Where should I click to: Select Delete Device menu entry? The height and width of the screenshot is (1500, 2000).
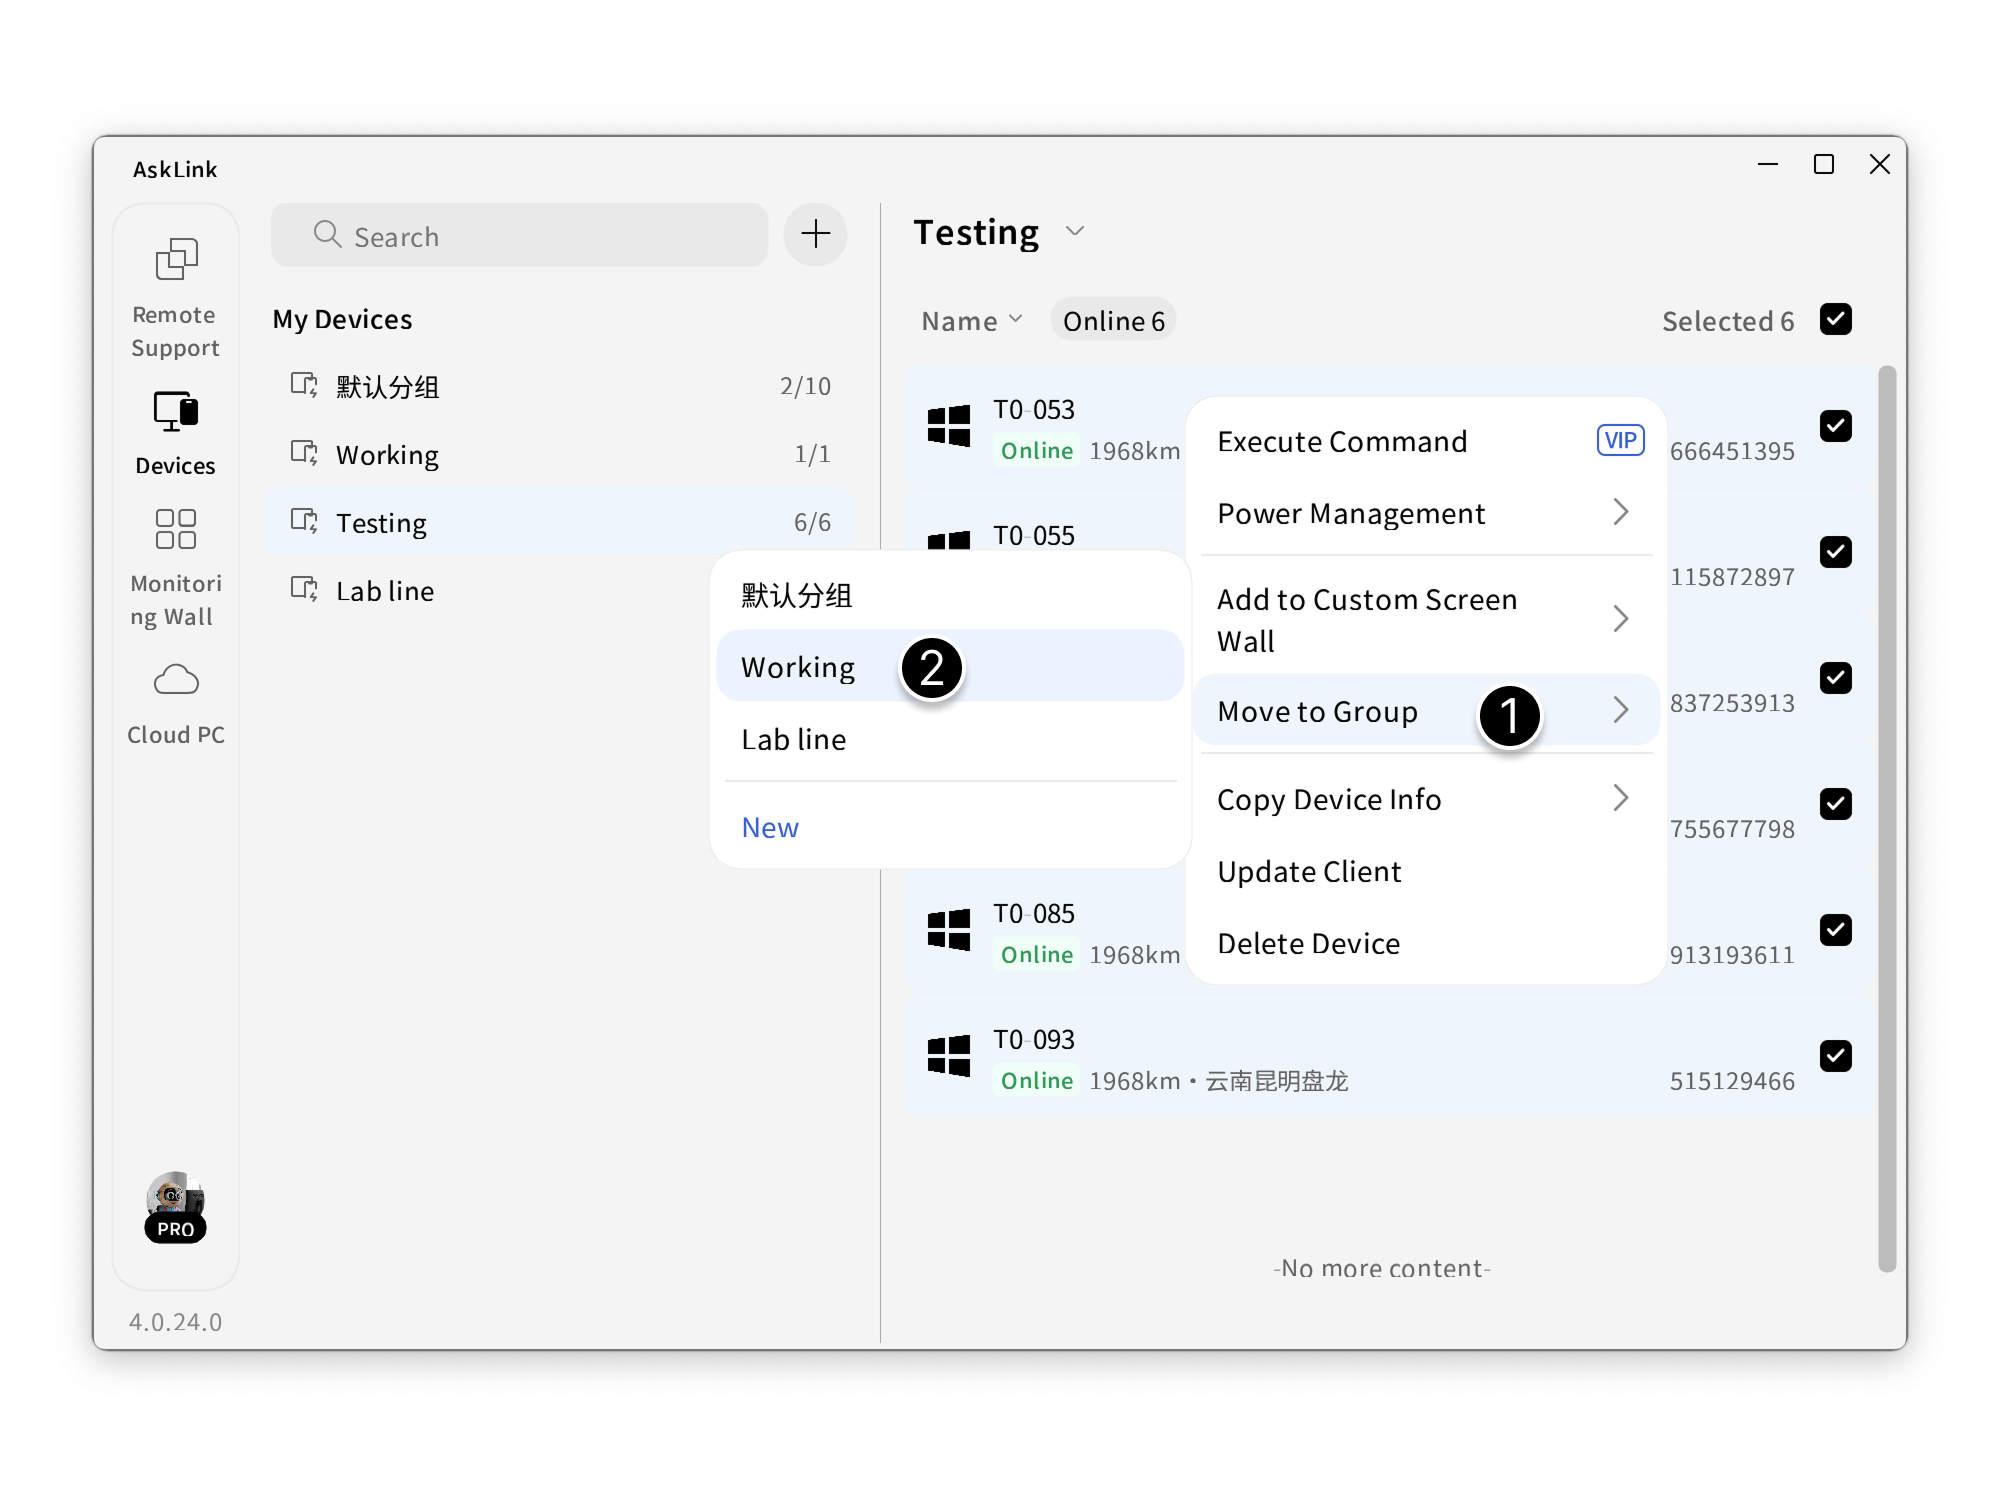pyautogui.click(x=1308, y=943)
